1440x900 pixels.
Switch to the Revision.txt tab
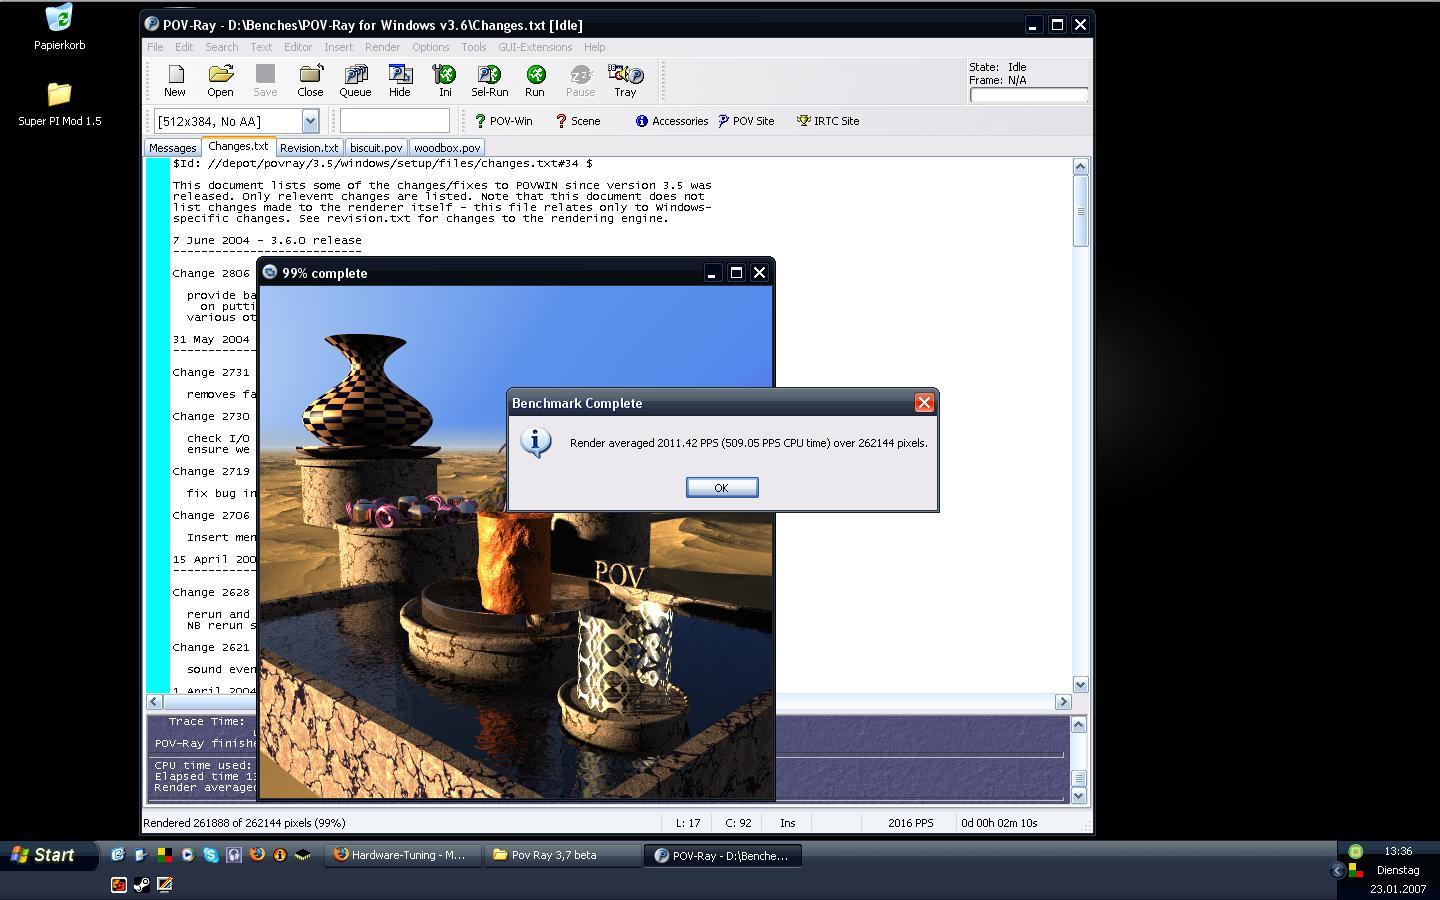309,148
